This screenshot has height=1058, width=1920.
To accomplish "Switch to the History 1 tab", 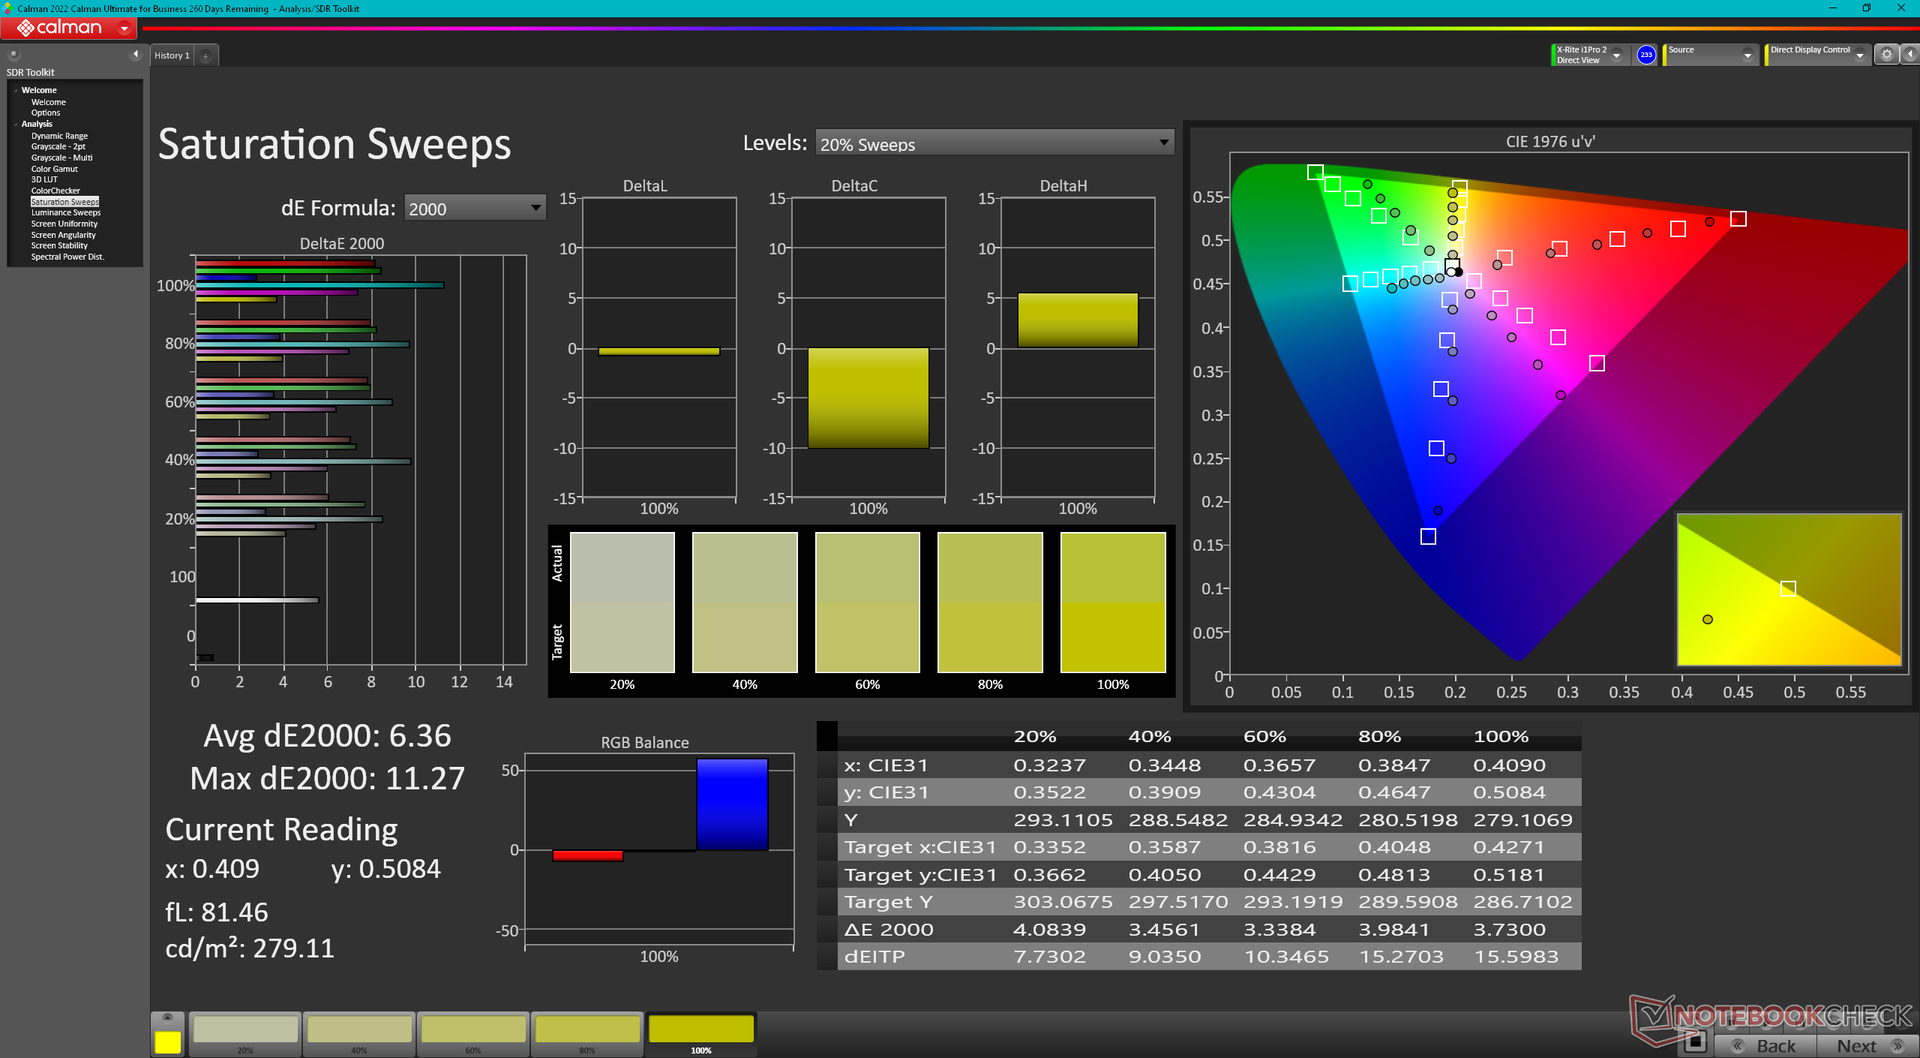I will pyautogui.click(x=172, y=56).
